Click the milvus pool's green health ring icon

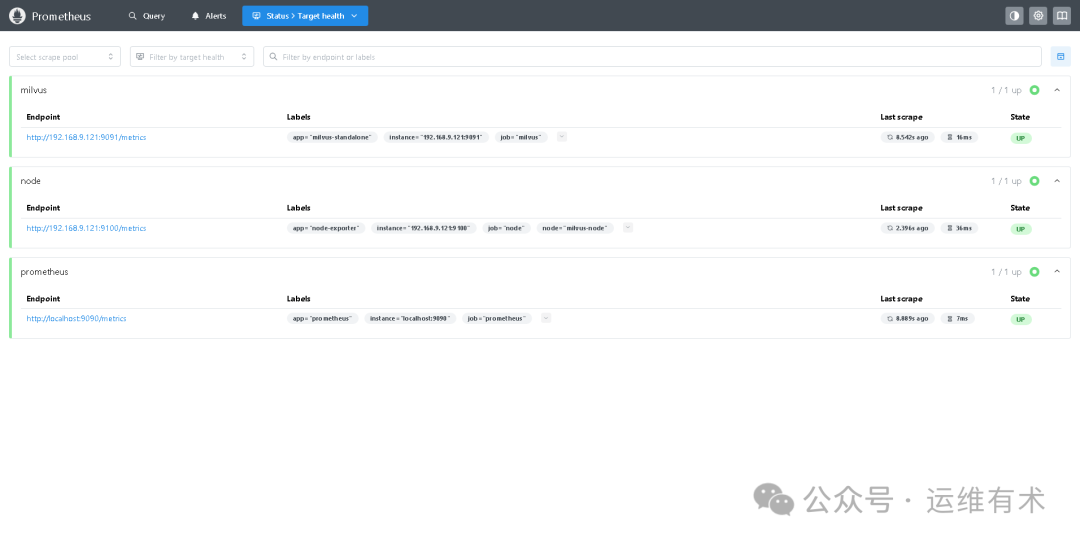(x=1035, y=90)
